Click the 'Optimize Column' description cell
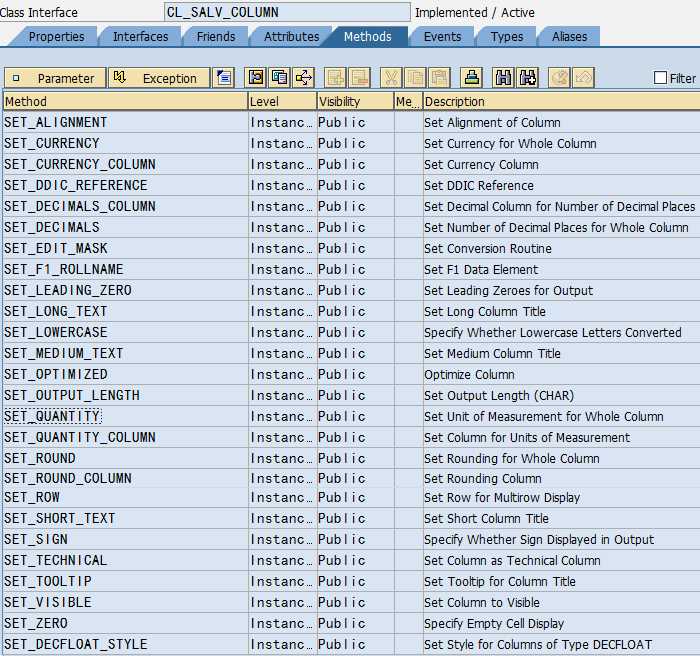700x656 pixels. click(x=561, y=374)
